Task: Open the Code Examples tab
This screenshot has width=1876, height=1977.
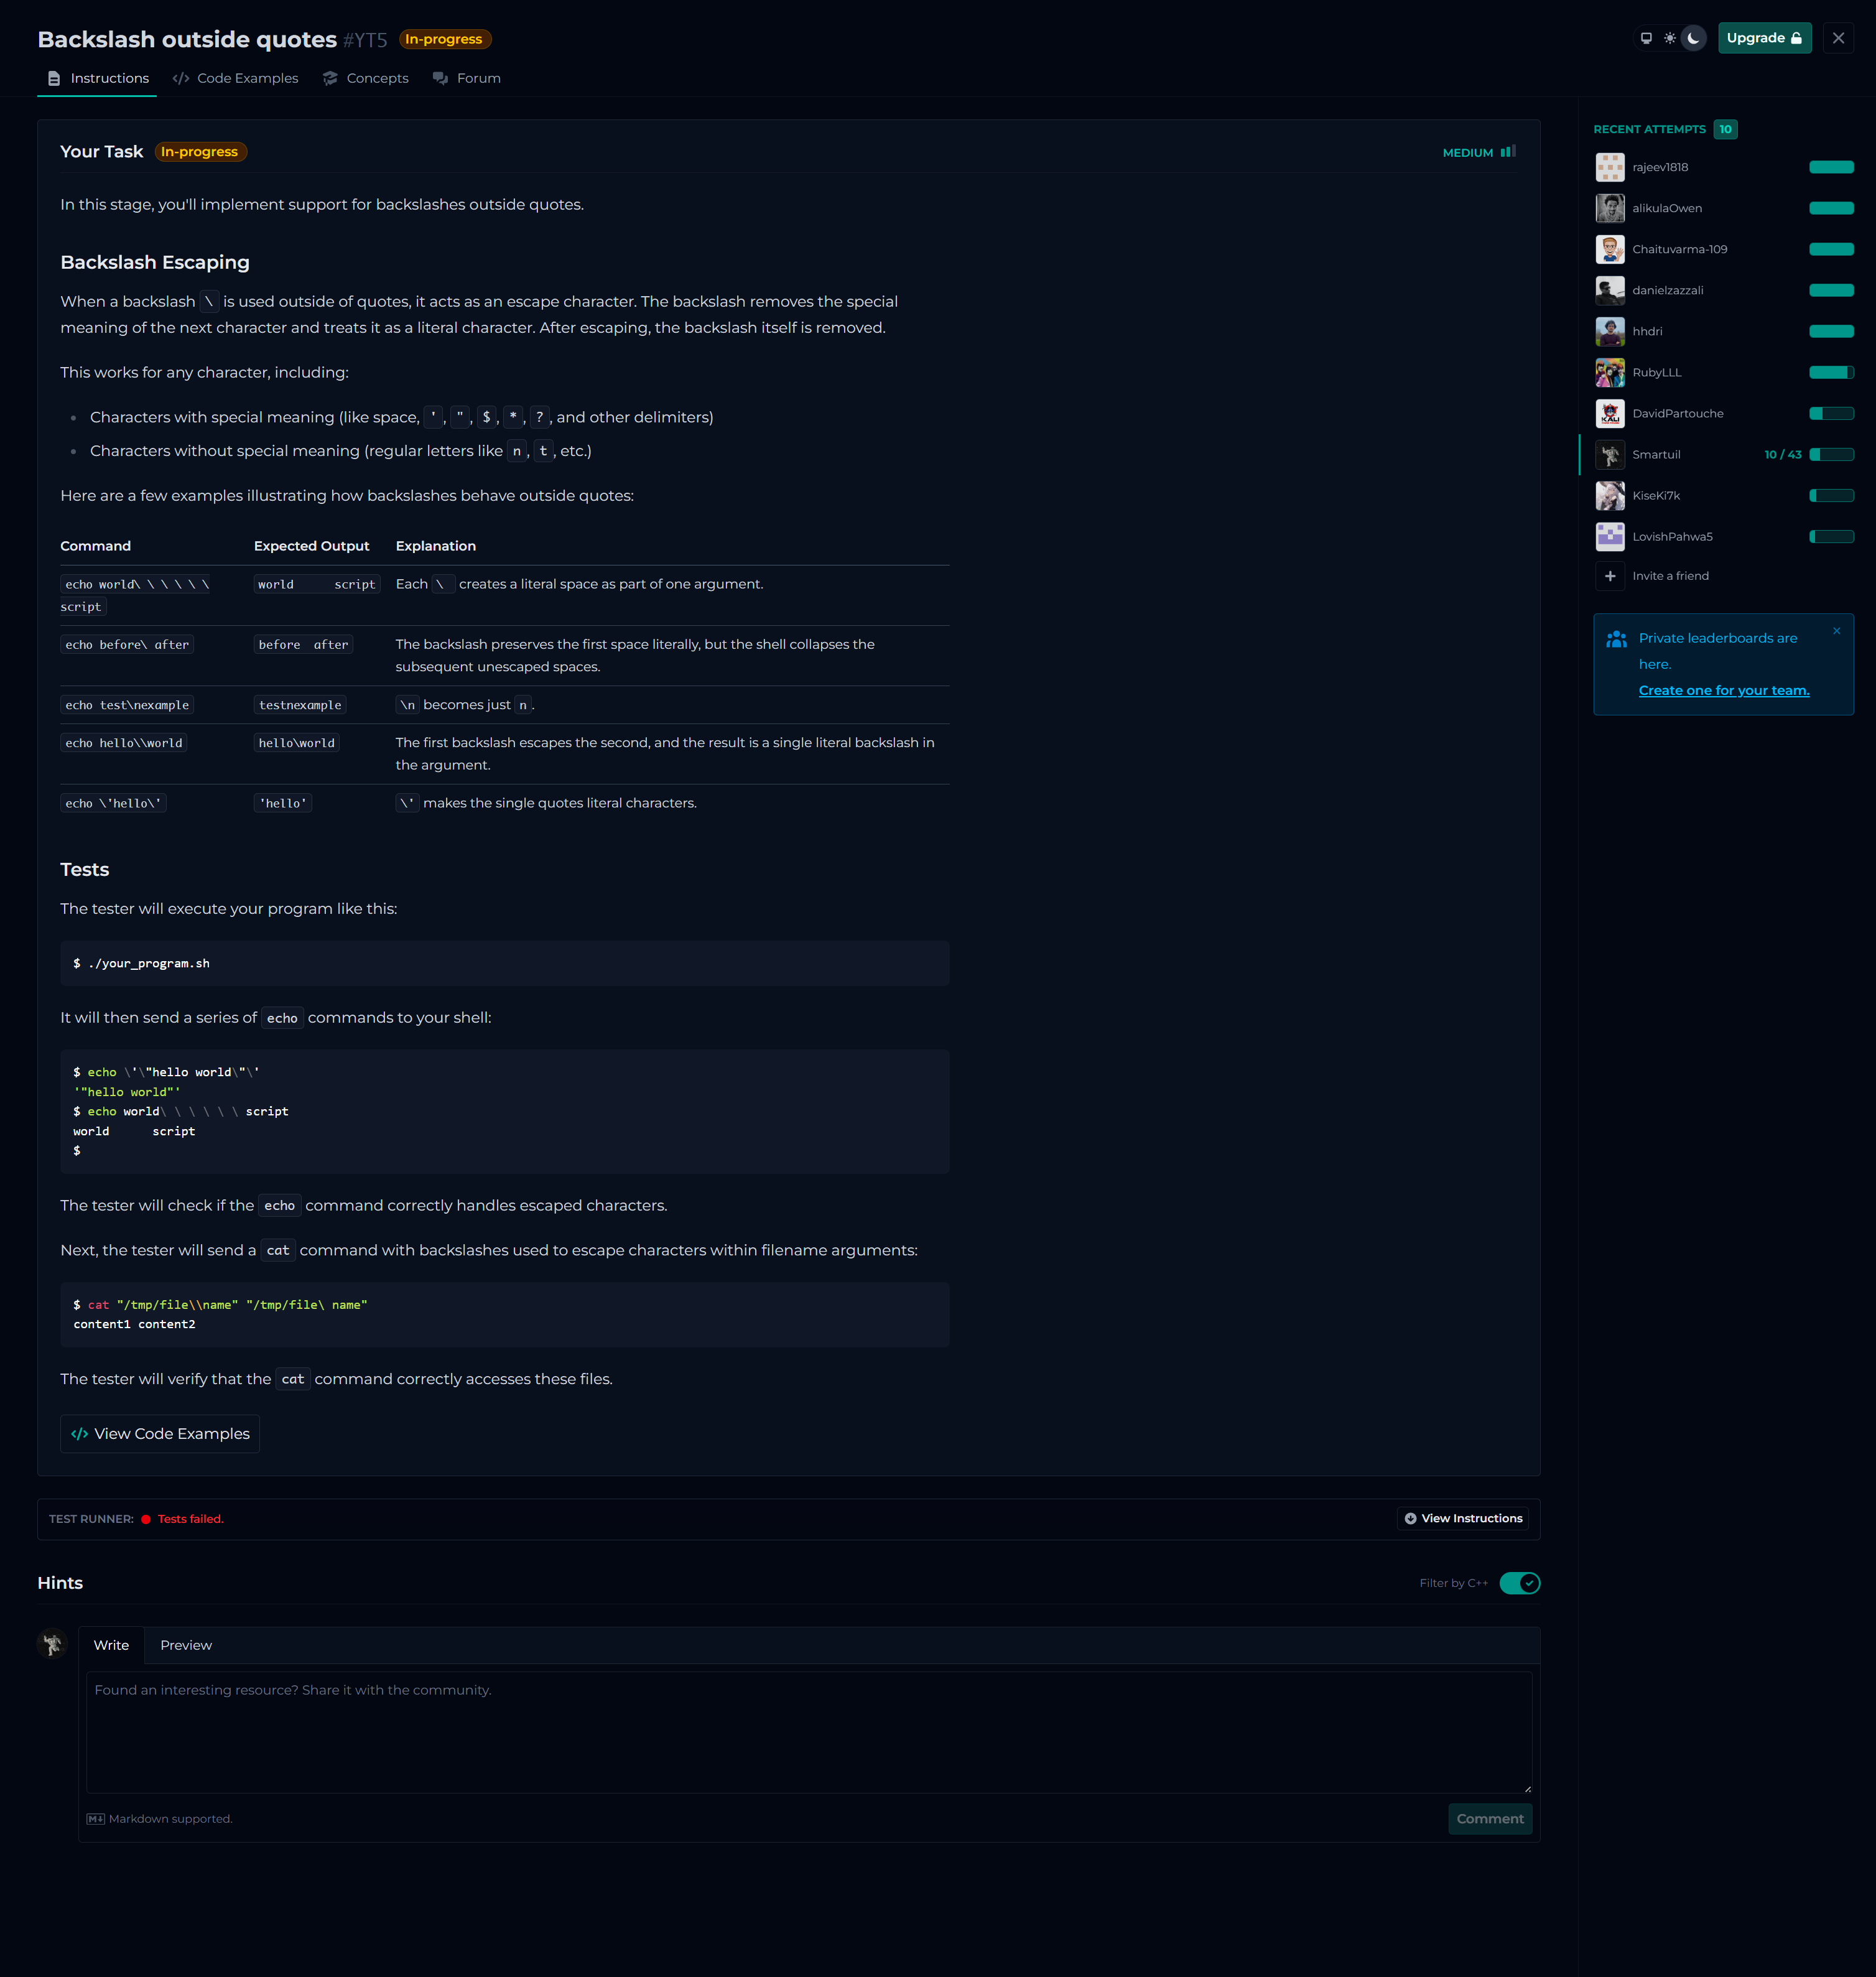Action: click(x=236, y=78)
